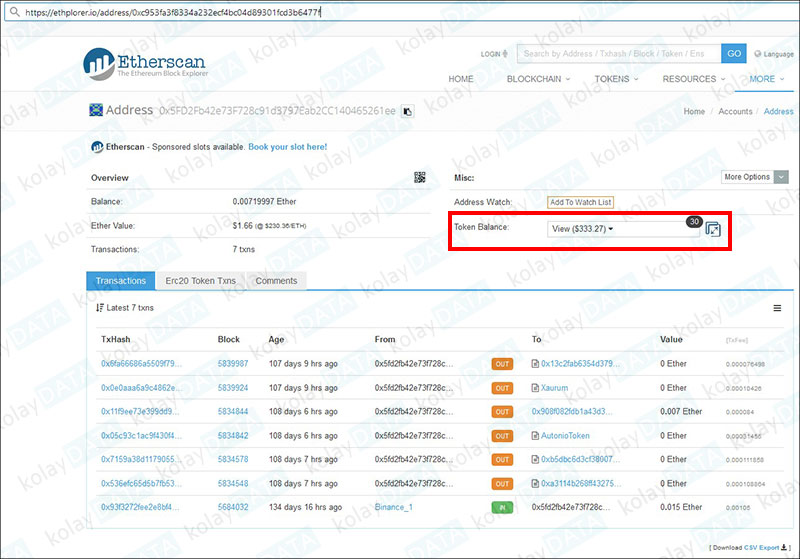The width and height of the screenshot is (800, 559).
Task: Click the Add To Watch List button
Action: (x=580, y=202)
